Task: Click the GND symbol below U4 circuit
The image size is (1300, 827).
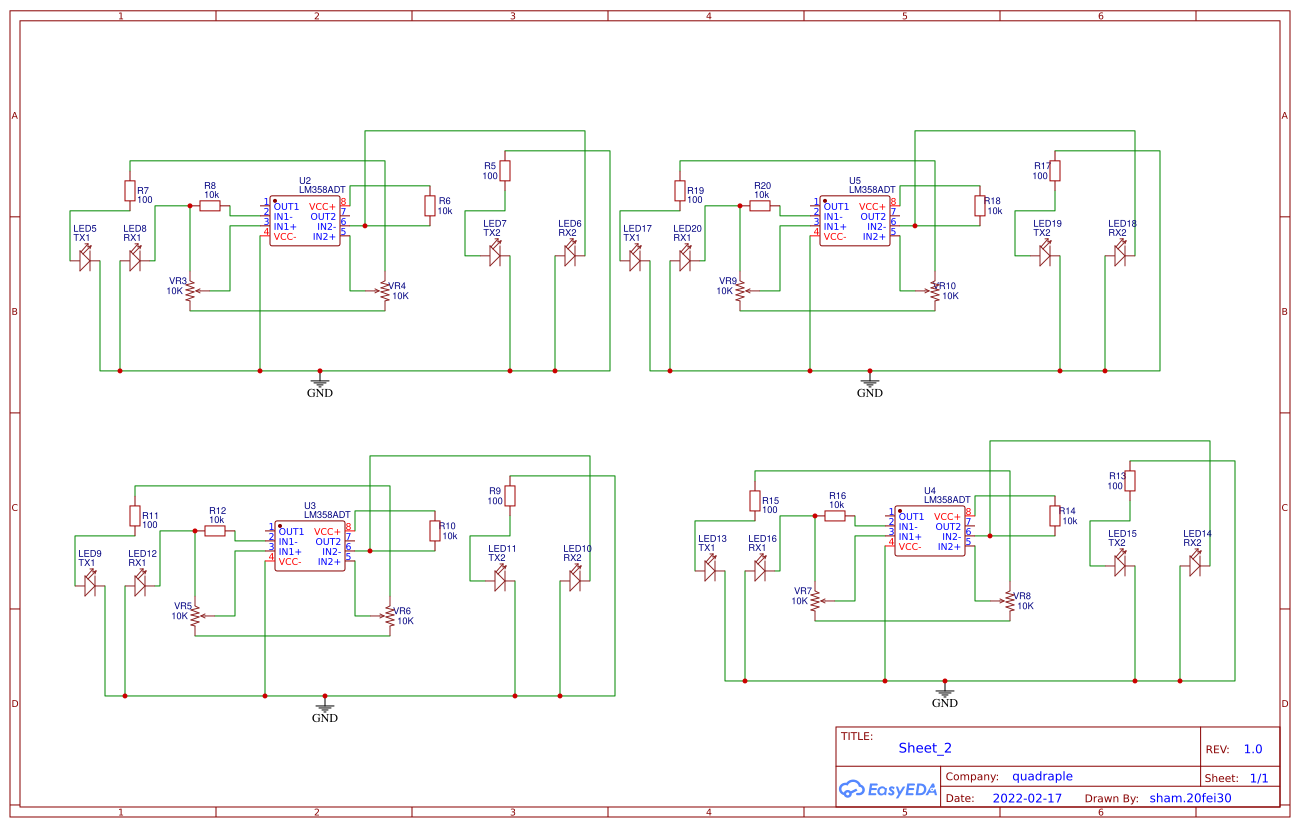Action: [944, 693]
